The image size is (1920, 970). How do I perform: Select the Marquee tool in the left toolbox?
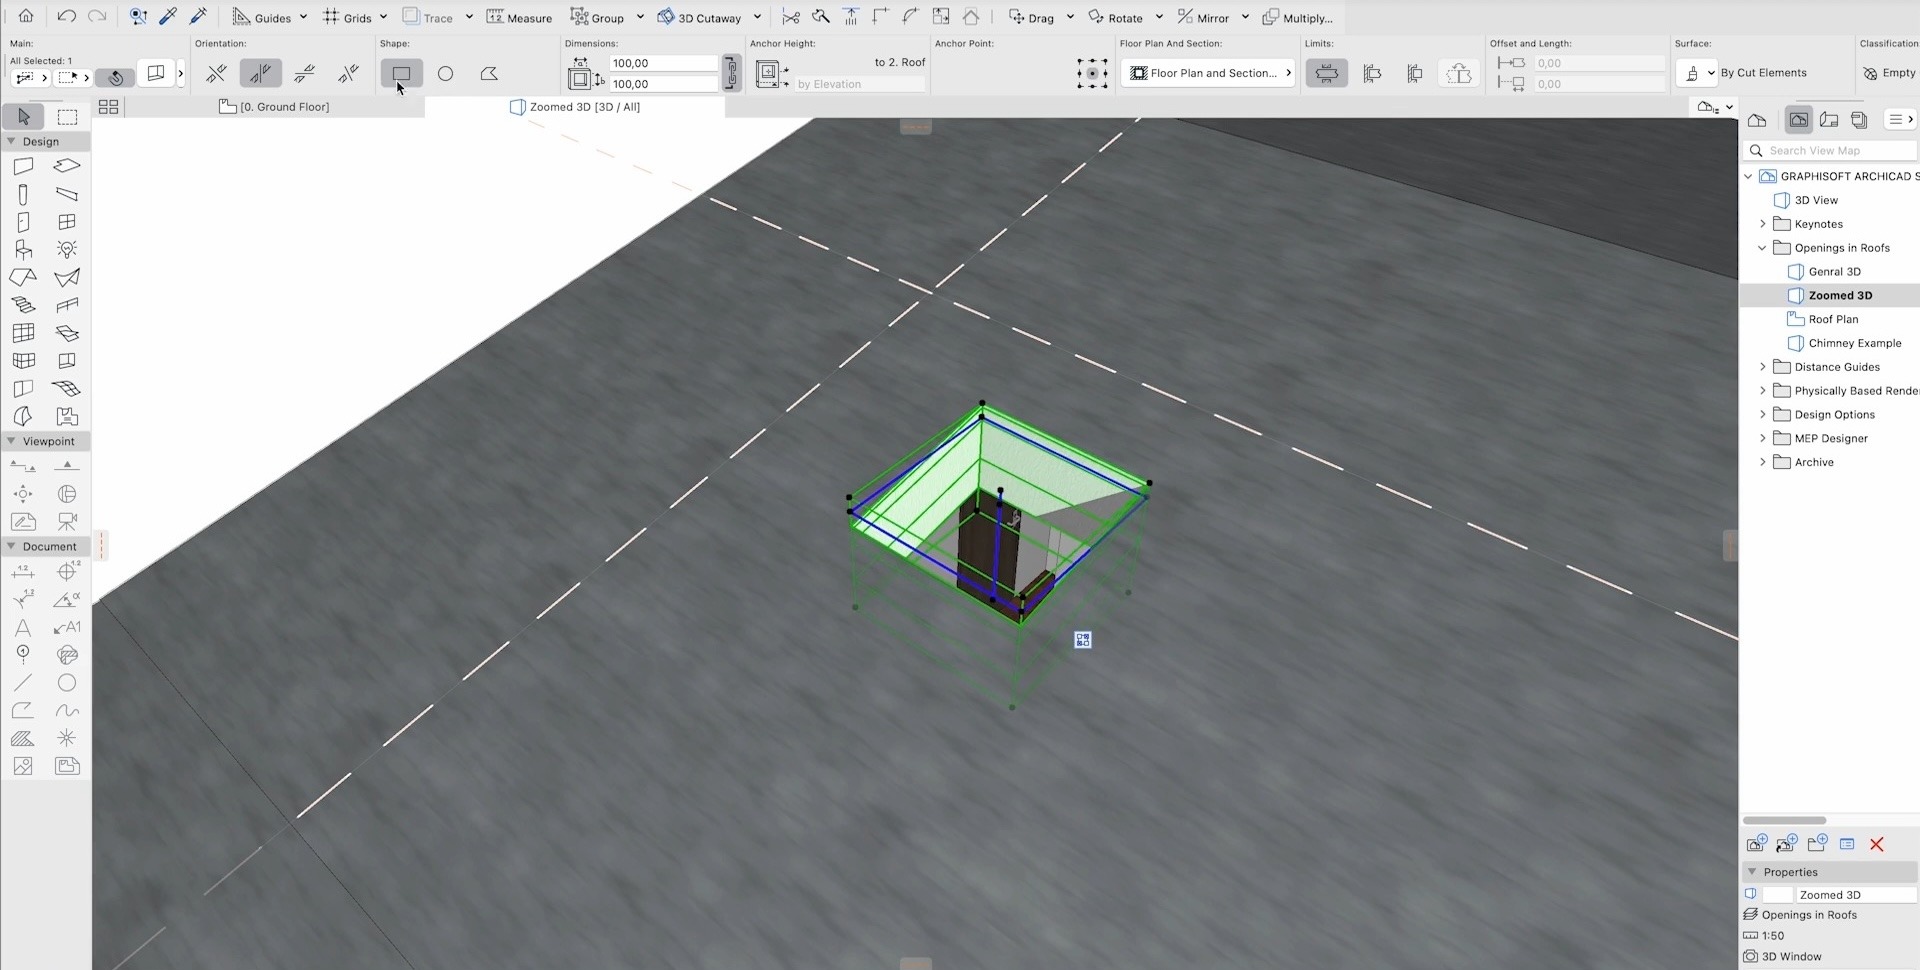tap(67, 117)
